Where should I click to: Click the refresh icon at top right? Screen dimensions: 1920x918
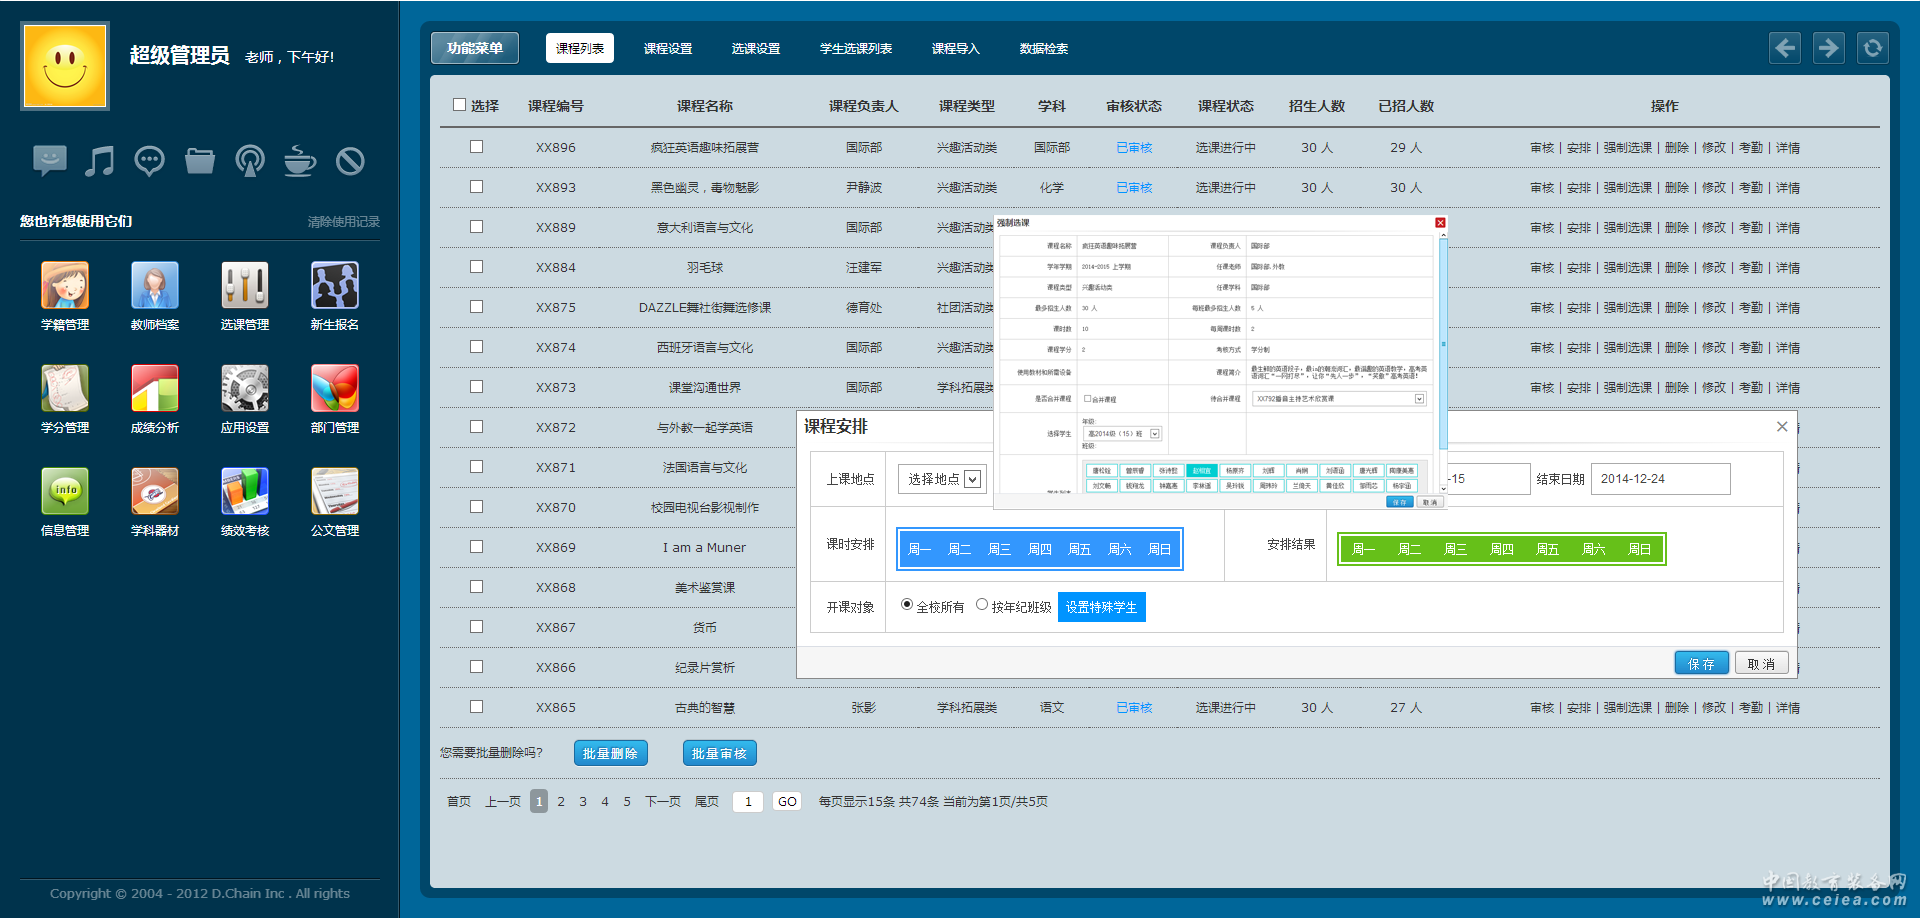tap(1872, 48)
